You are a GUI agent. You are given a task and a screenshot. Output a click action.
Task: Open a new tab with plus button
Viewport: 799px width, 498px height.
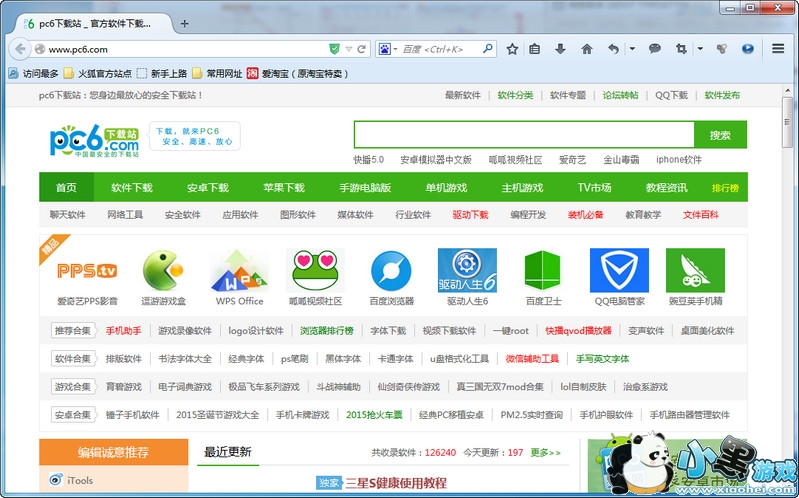(184, 23)
